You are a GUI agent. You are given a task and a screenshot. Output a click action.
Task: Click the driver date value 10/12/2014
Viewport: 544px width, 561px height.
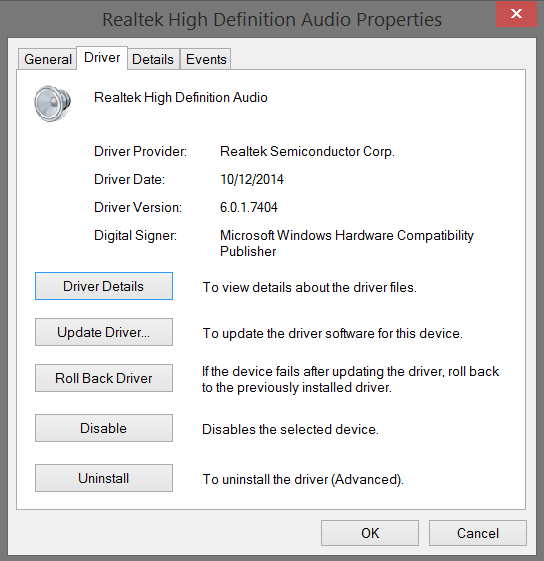point(252,179)
